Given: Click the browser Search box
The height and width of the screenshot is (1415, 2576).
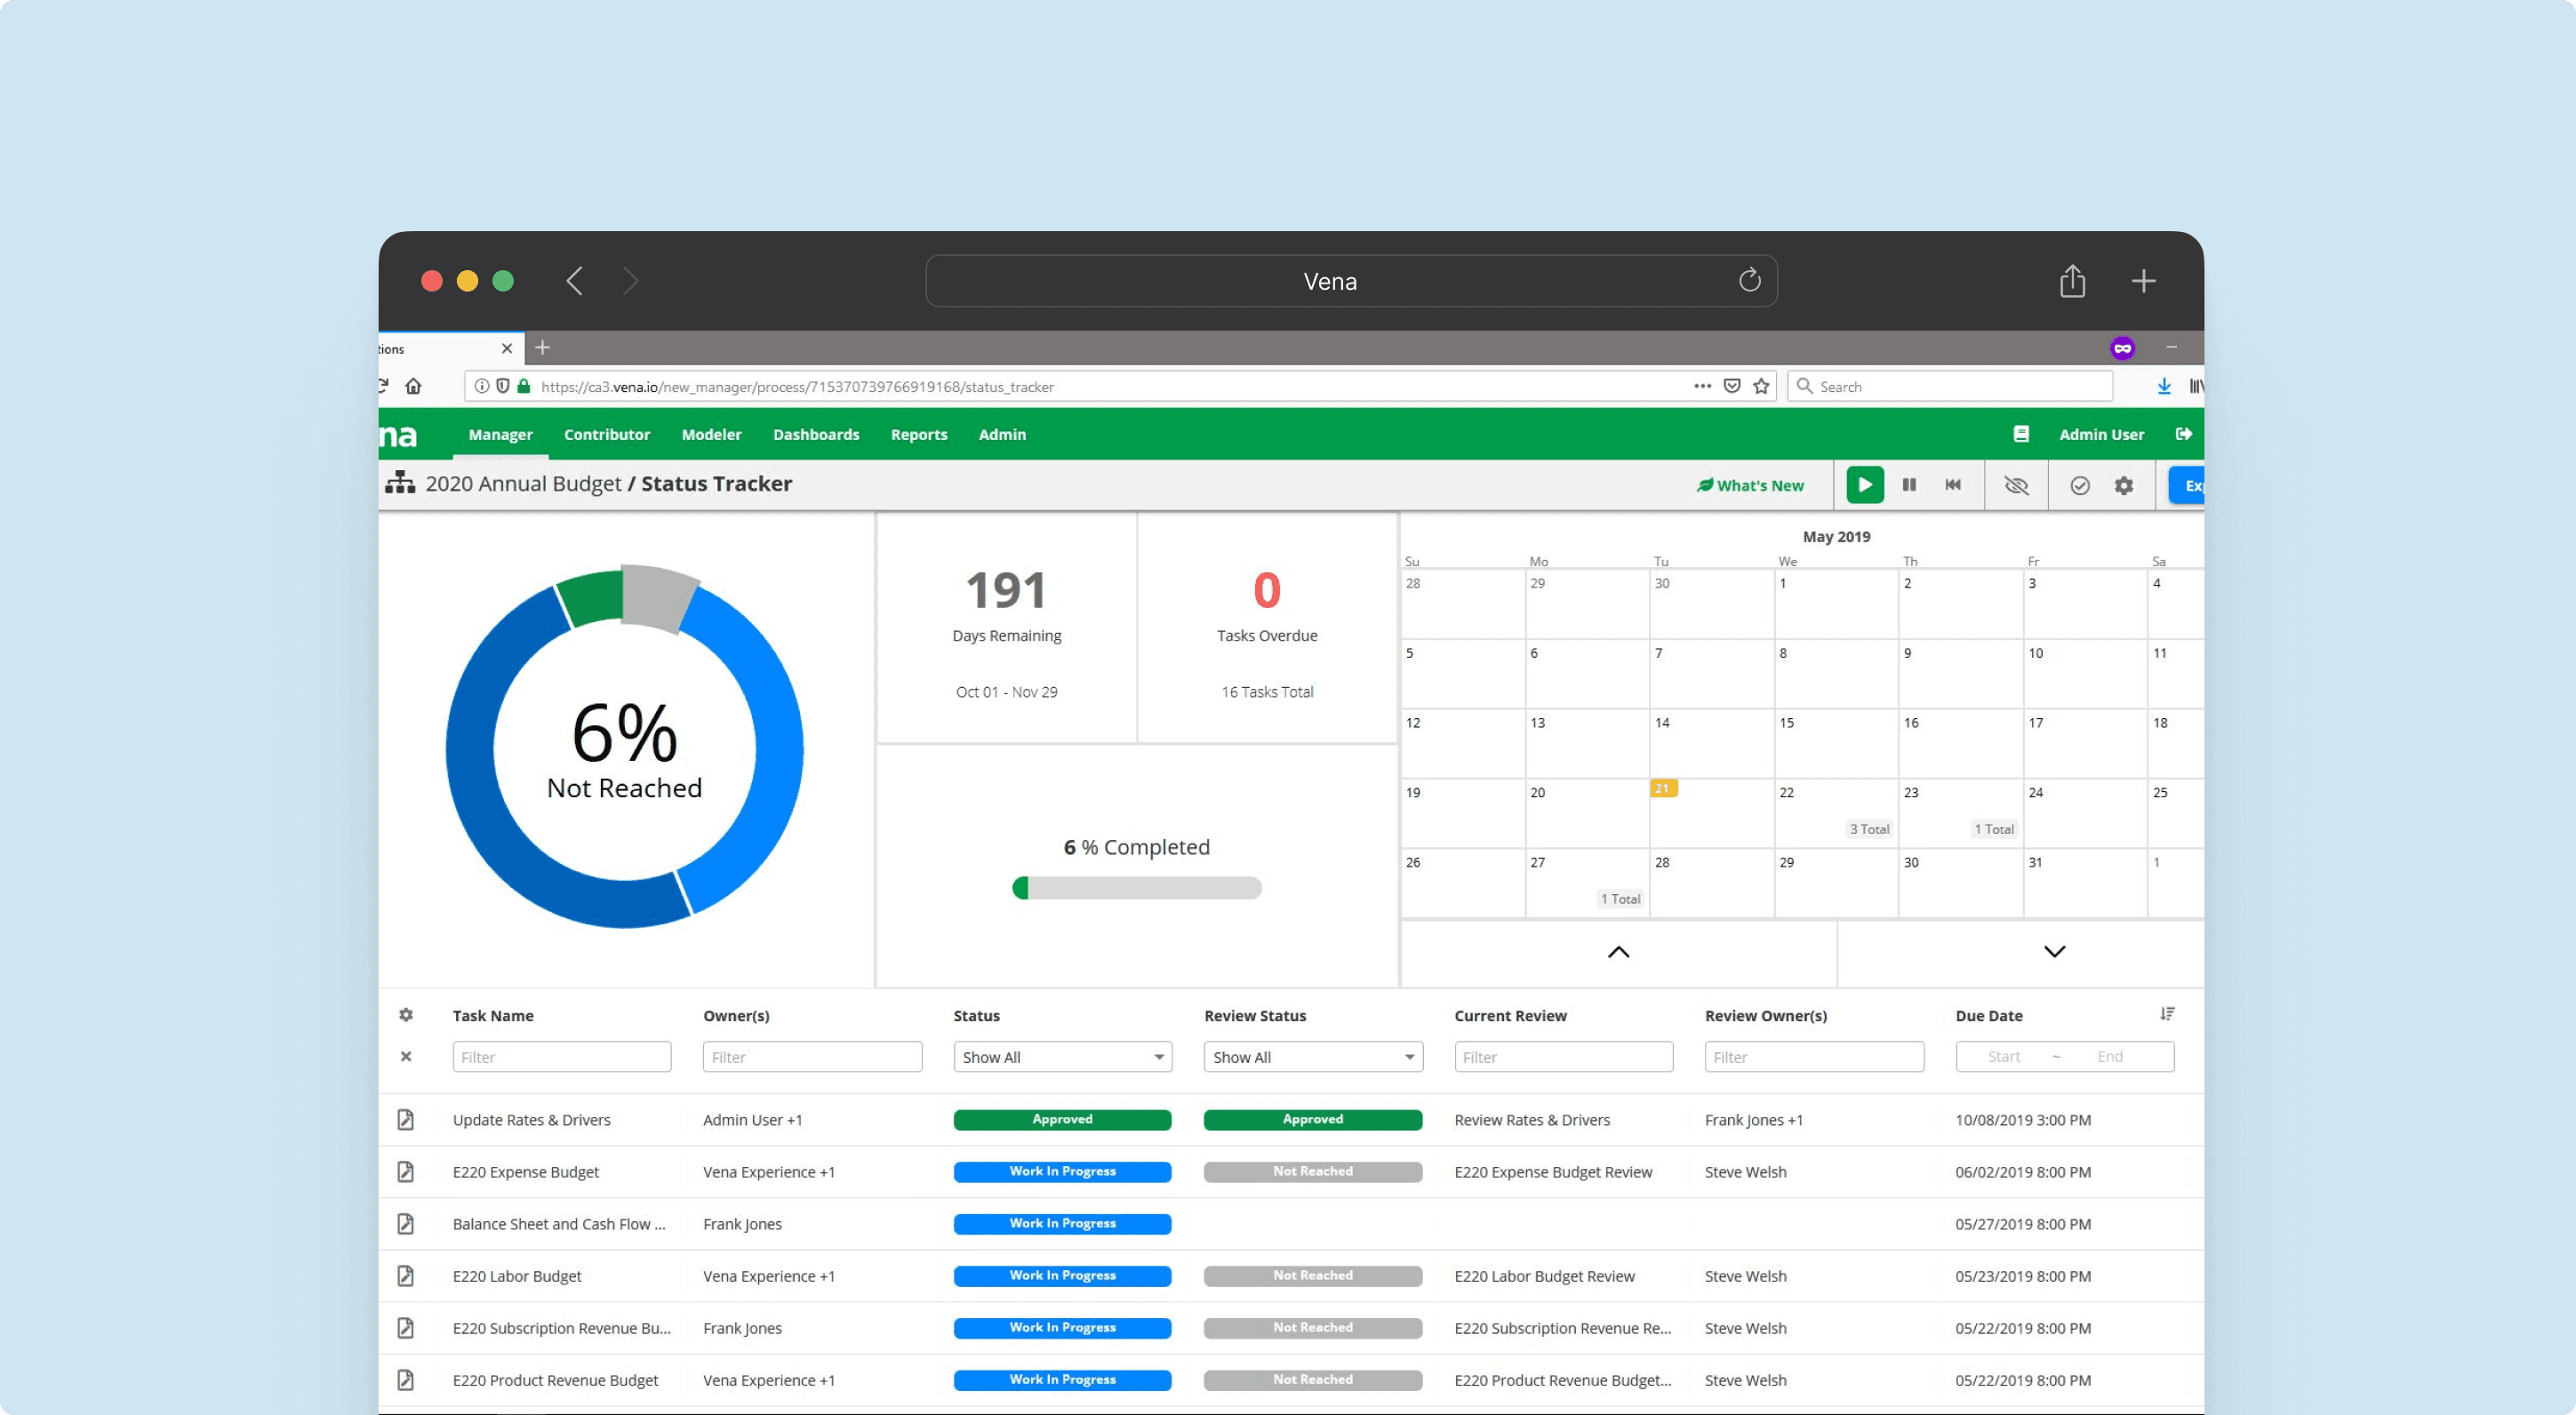Looking at the screenshot, I should coord(1950,386).
